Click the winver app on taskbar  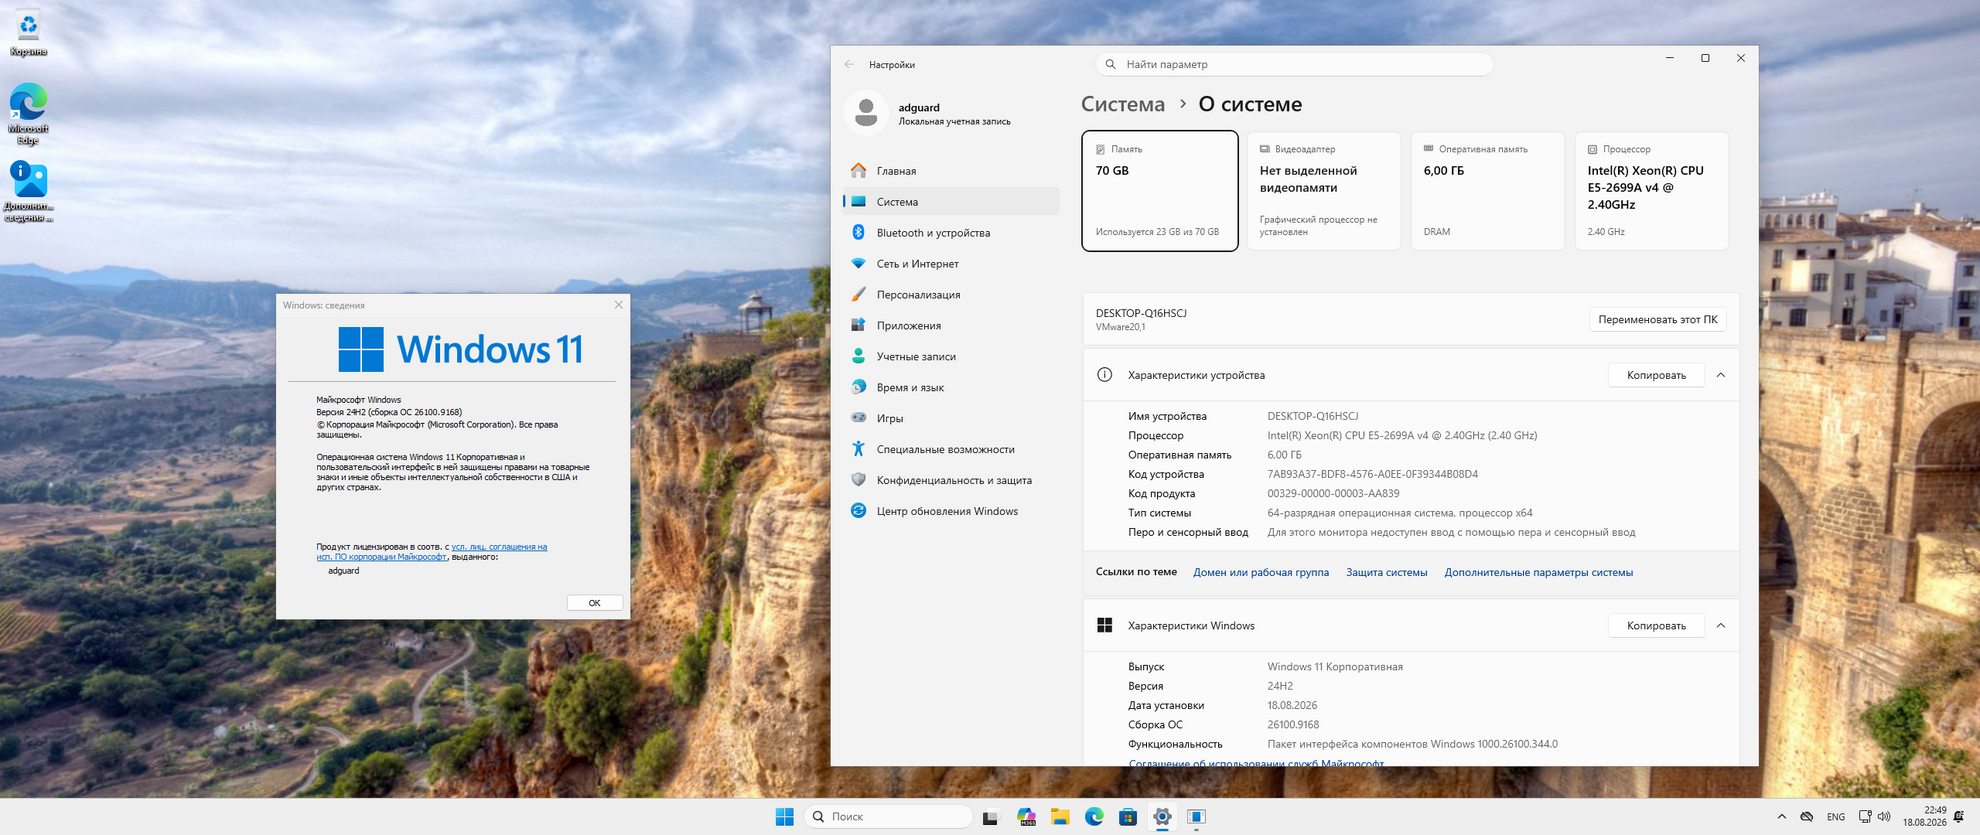click(x=1196, y=817)
